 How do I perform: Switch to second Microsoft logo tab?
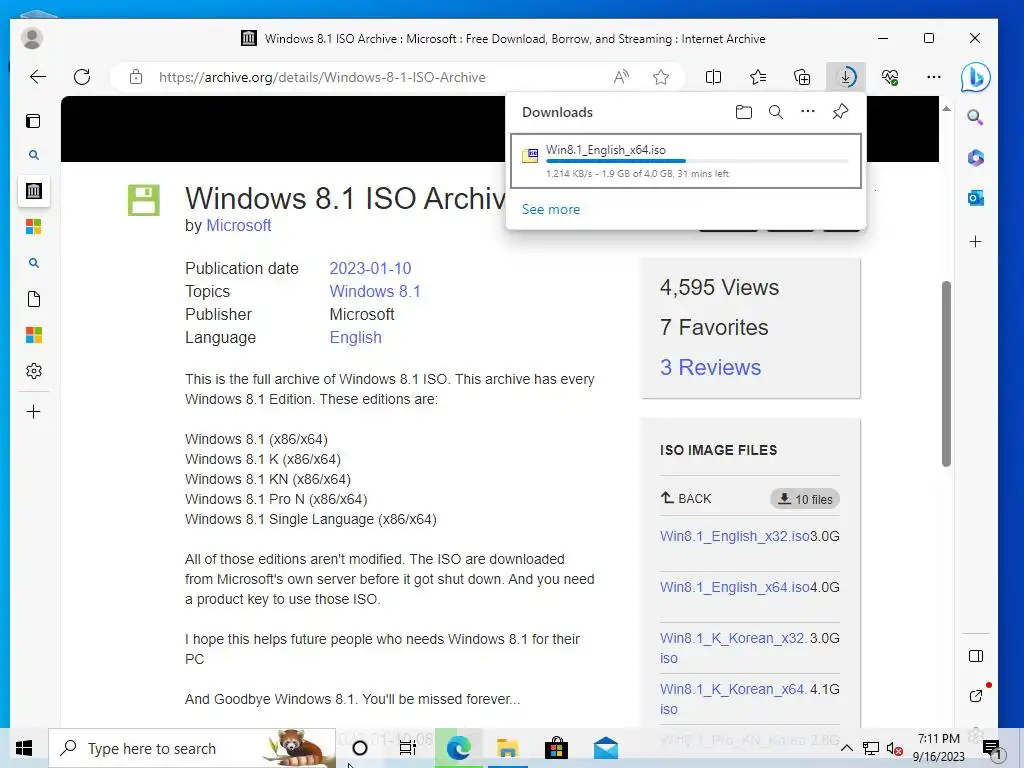click(x=33, y=335)
